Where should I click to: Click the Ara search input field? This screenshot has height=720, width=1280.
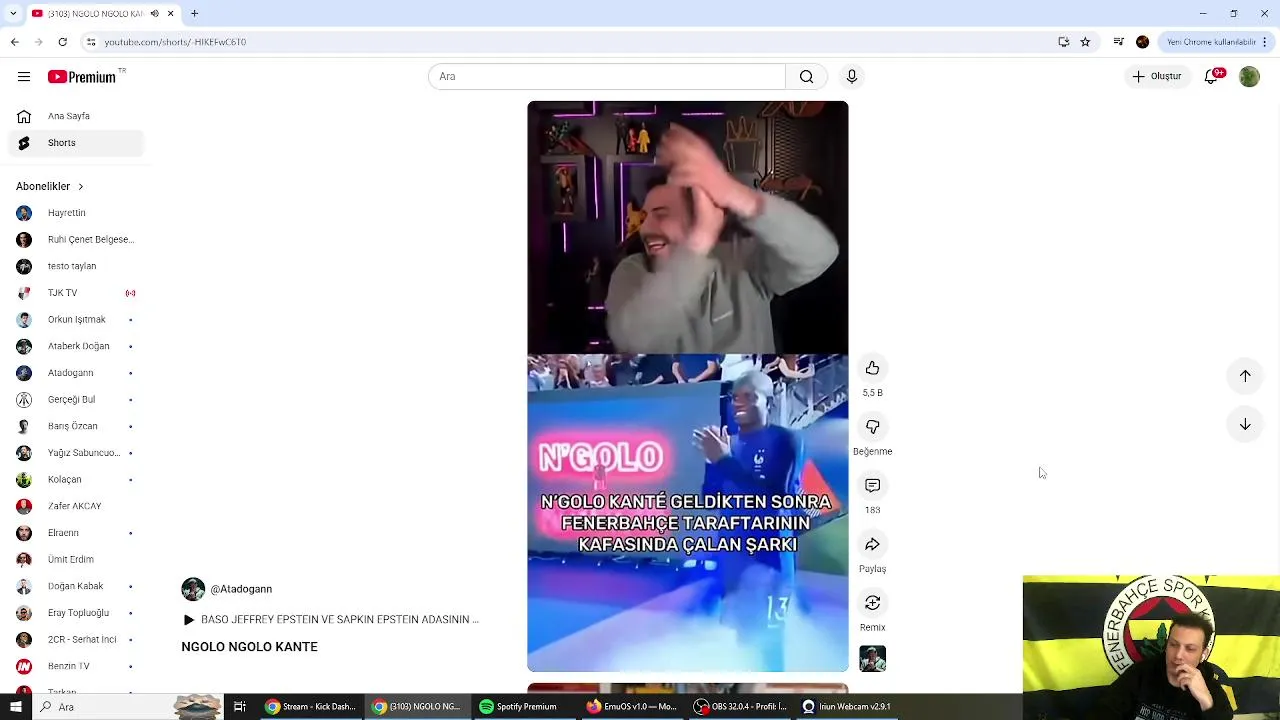(x=607, y=77)
